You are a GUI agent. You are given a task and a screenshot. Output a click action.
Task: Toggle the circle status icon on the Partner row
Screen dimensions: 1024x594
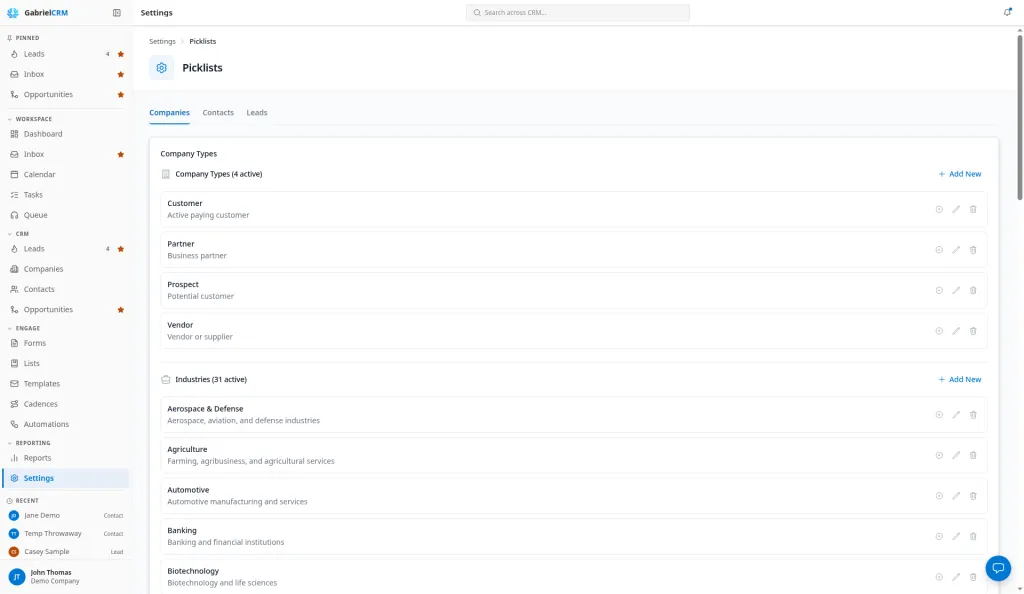pyautogui.click(x=939, y=250)
